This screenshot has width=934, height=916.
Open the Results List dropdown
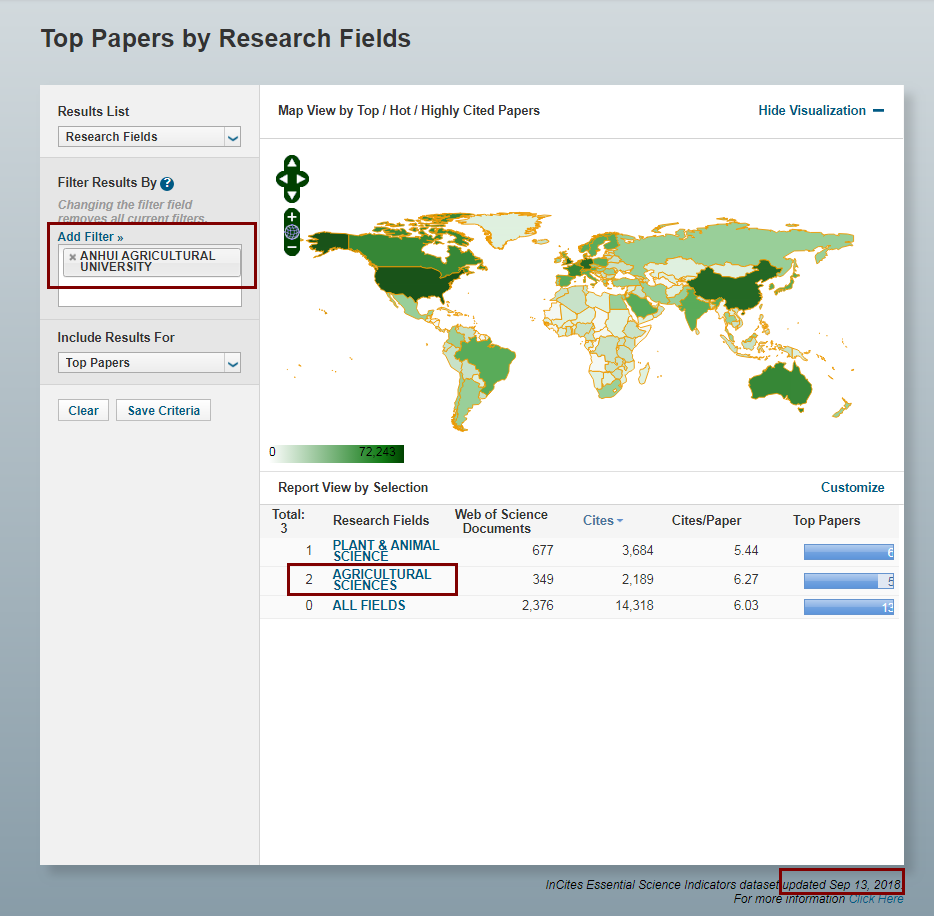149,137
